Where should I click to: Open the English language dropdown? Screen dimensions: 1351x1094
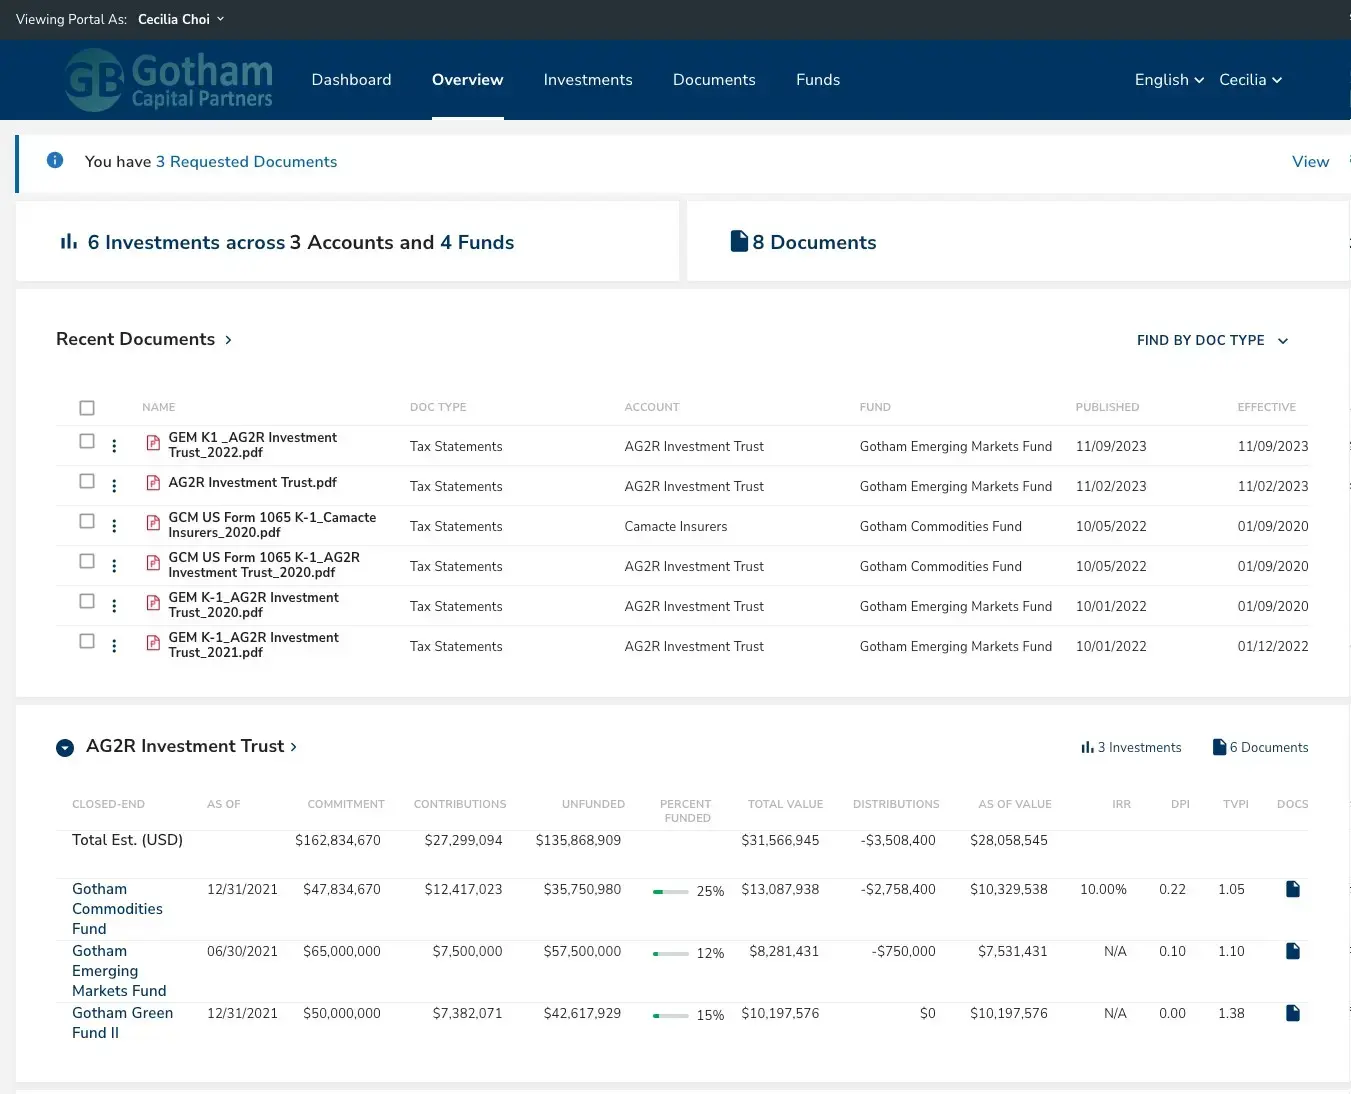[1167, 79]
